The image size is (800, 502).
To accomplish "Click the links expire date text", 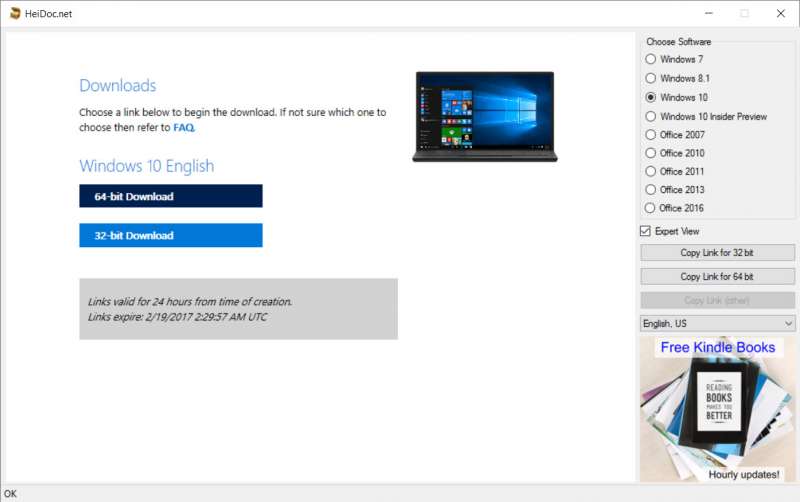I will [x=178, y=317].
